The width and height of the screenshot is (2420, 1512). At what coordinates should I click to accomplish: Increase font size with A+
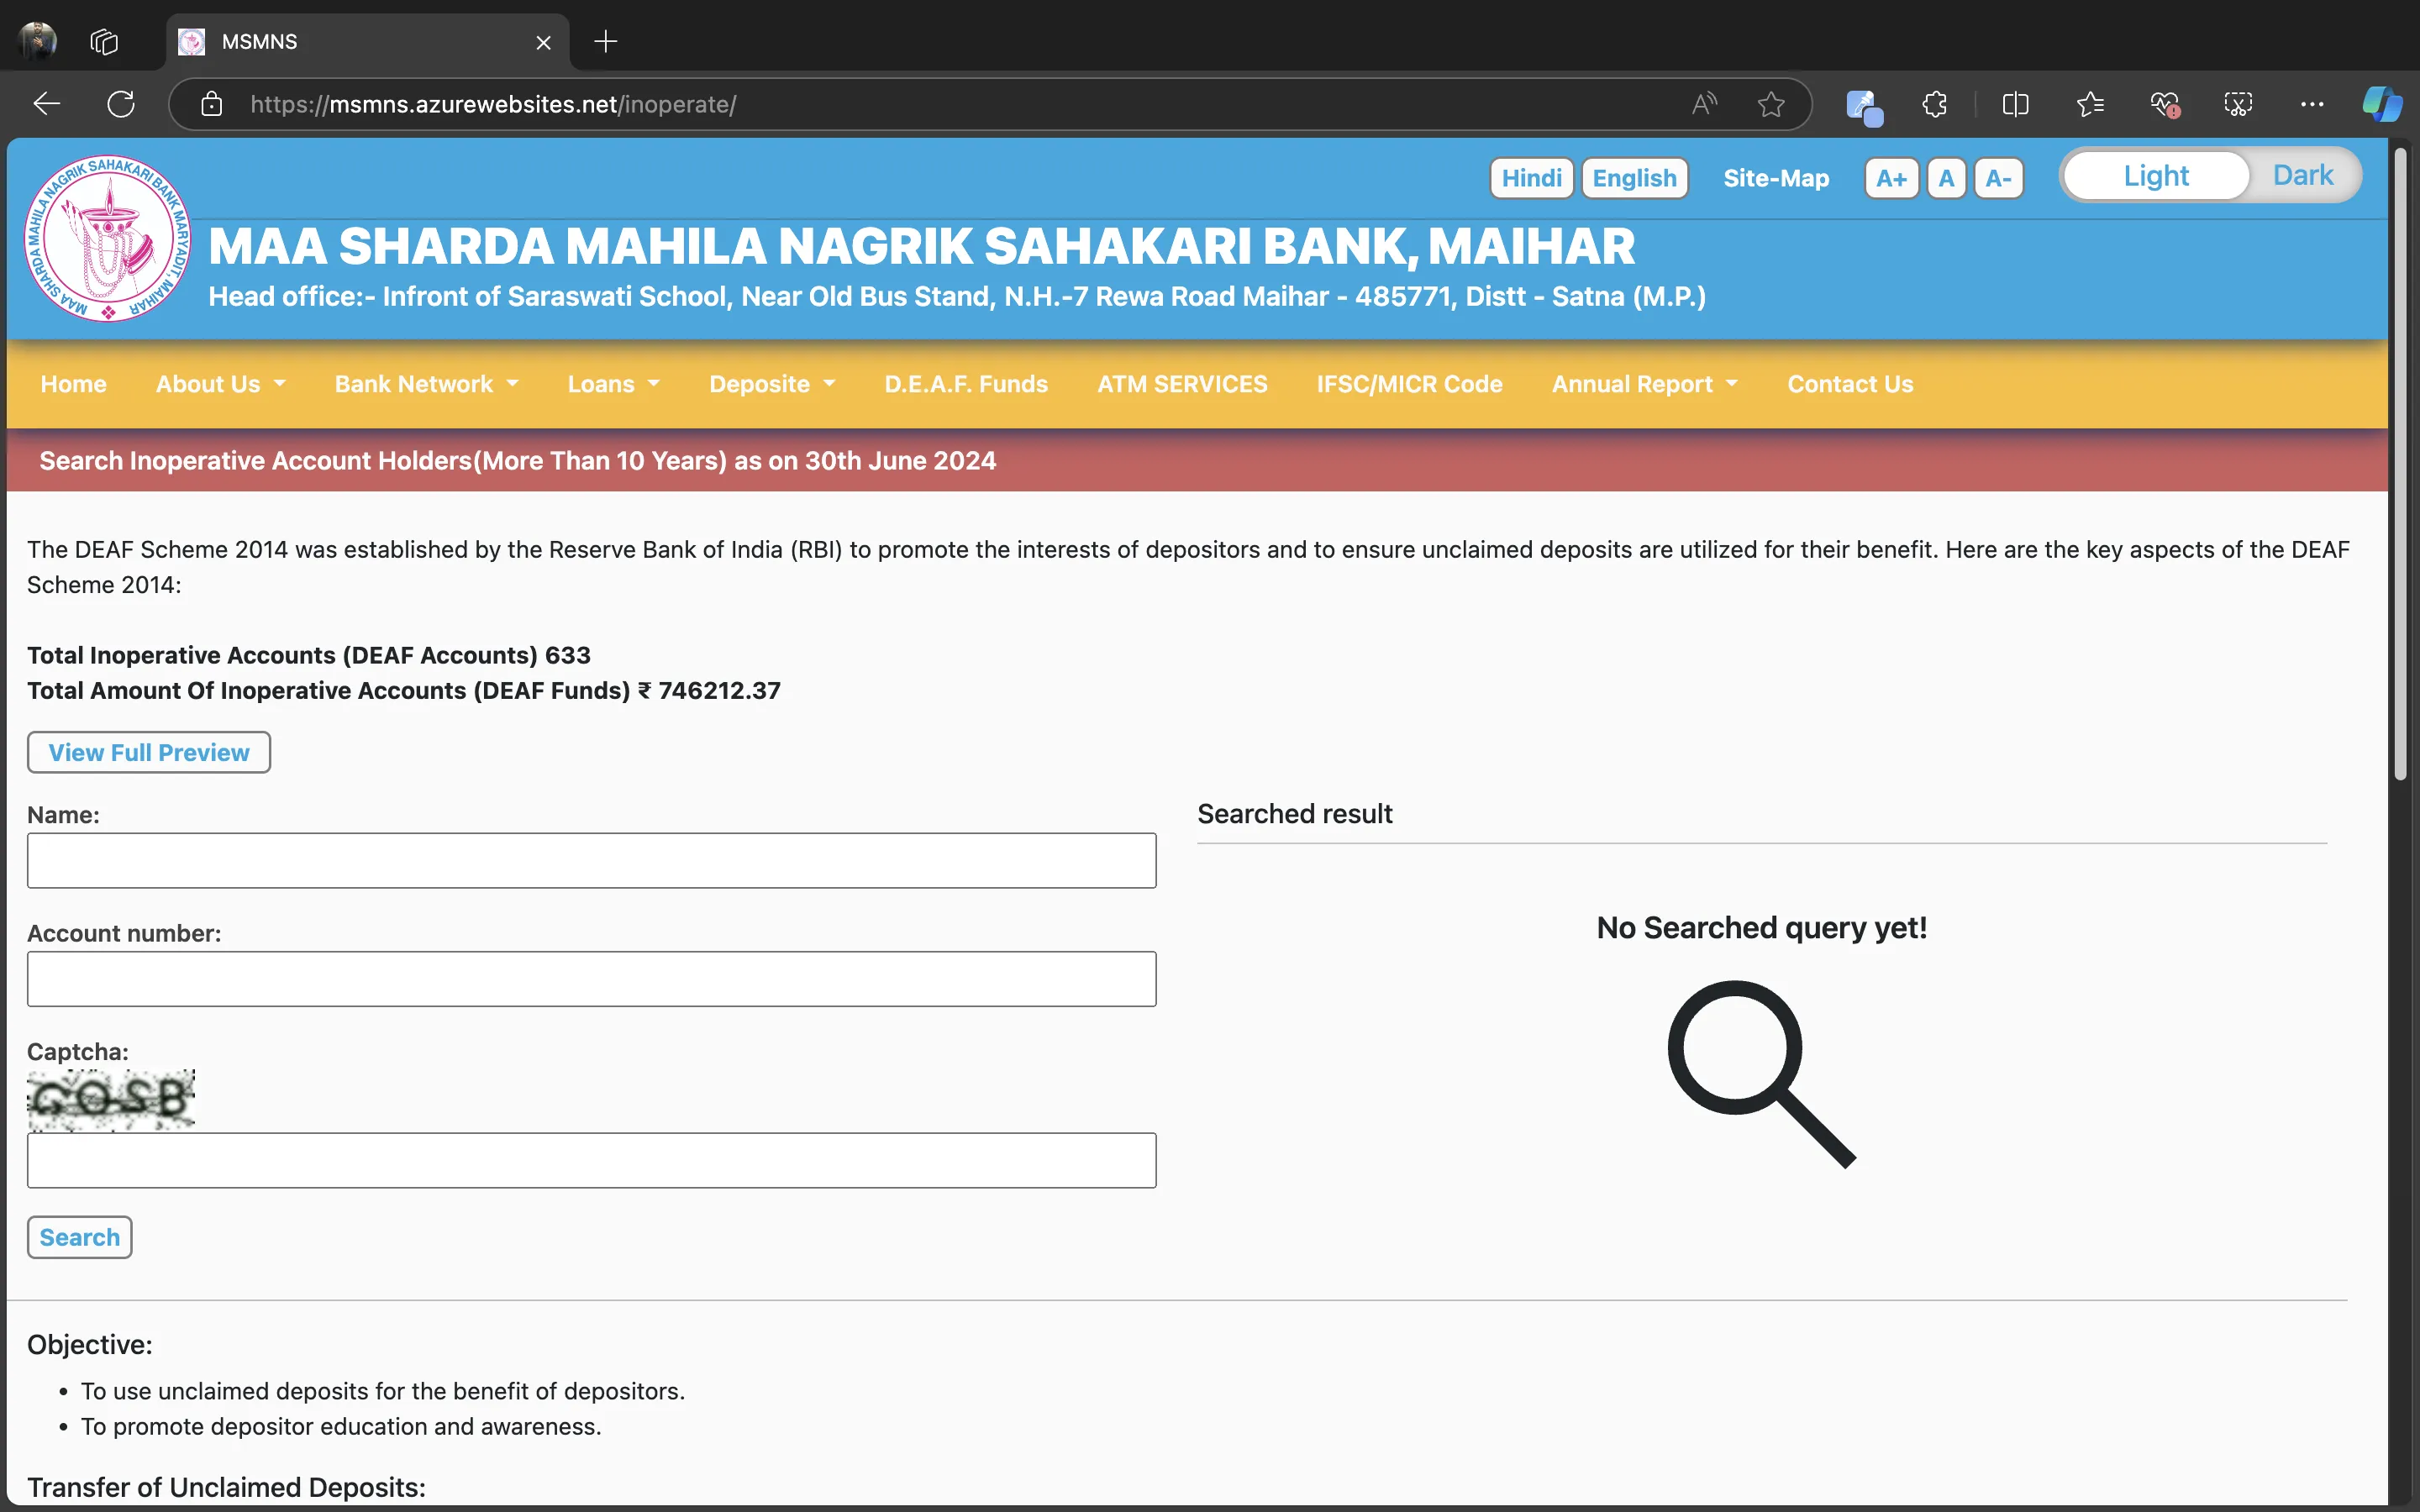1891,178
